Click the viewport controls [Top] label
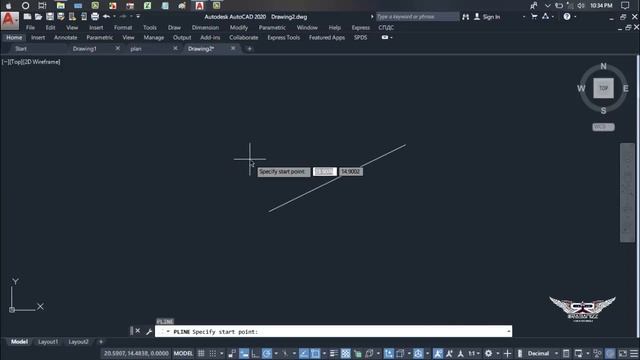The image size is (640, 360). 16,62
